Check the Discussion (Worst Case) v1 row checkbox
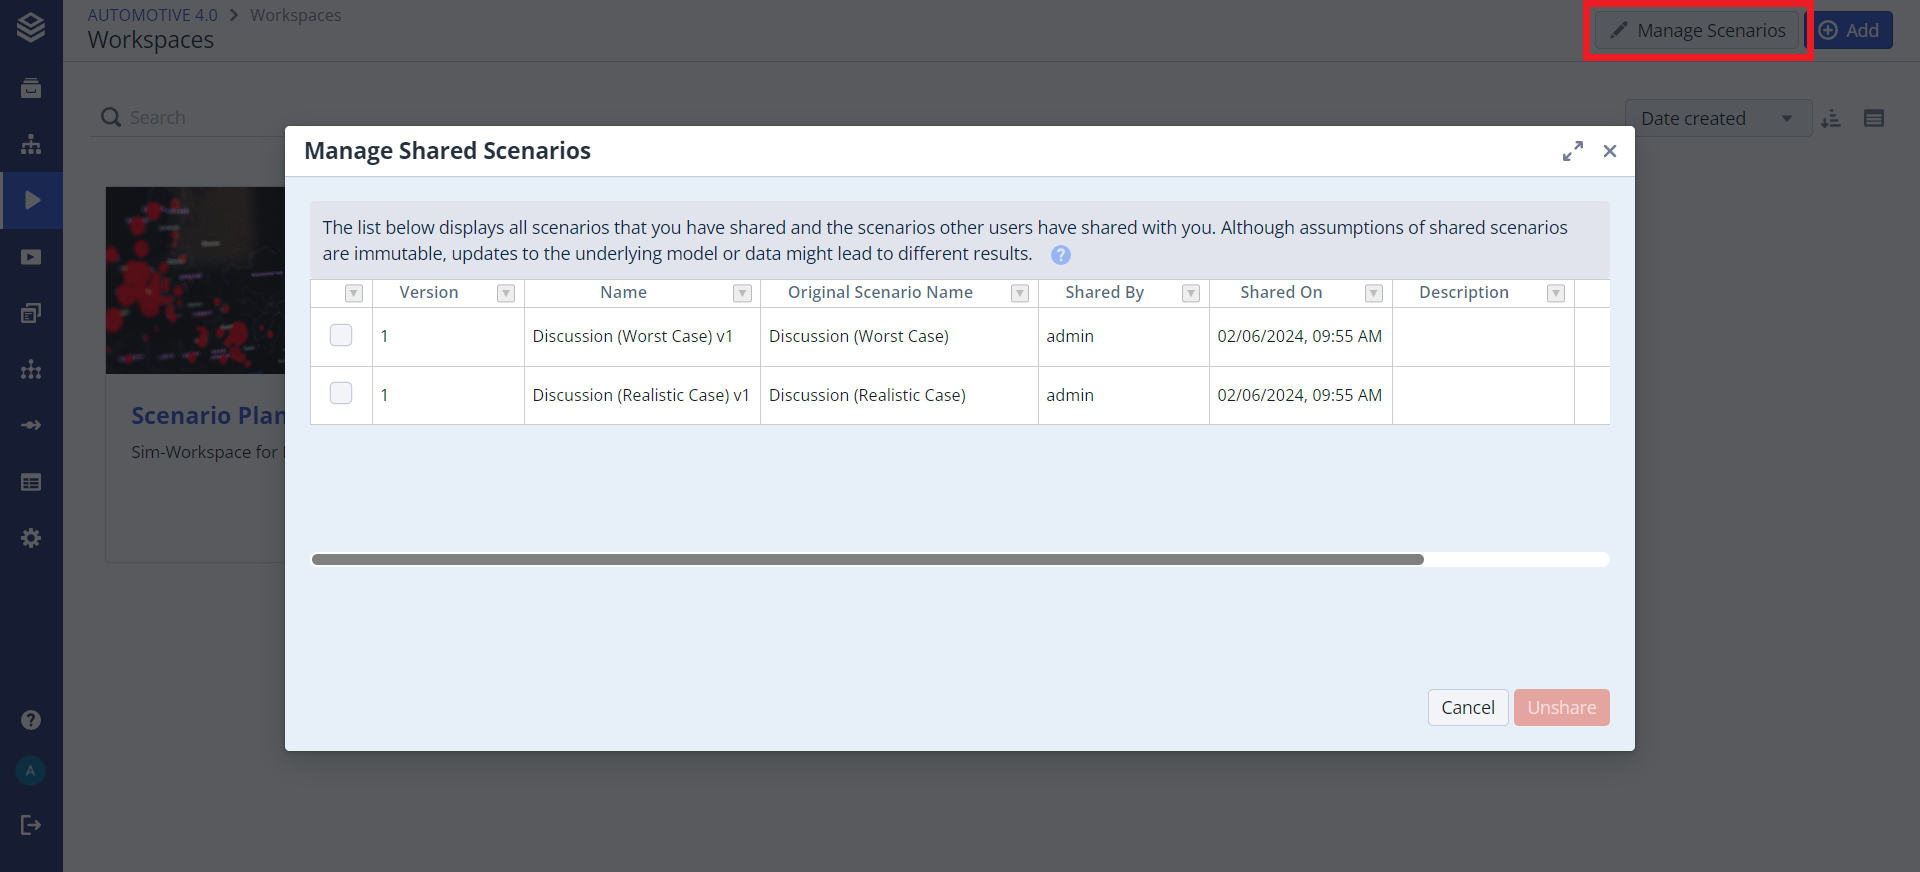The height and width of the screenshot is (872, 1920). click(341, 335)
